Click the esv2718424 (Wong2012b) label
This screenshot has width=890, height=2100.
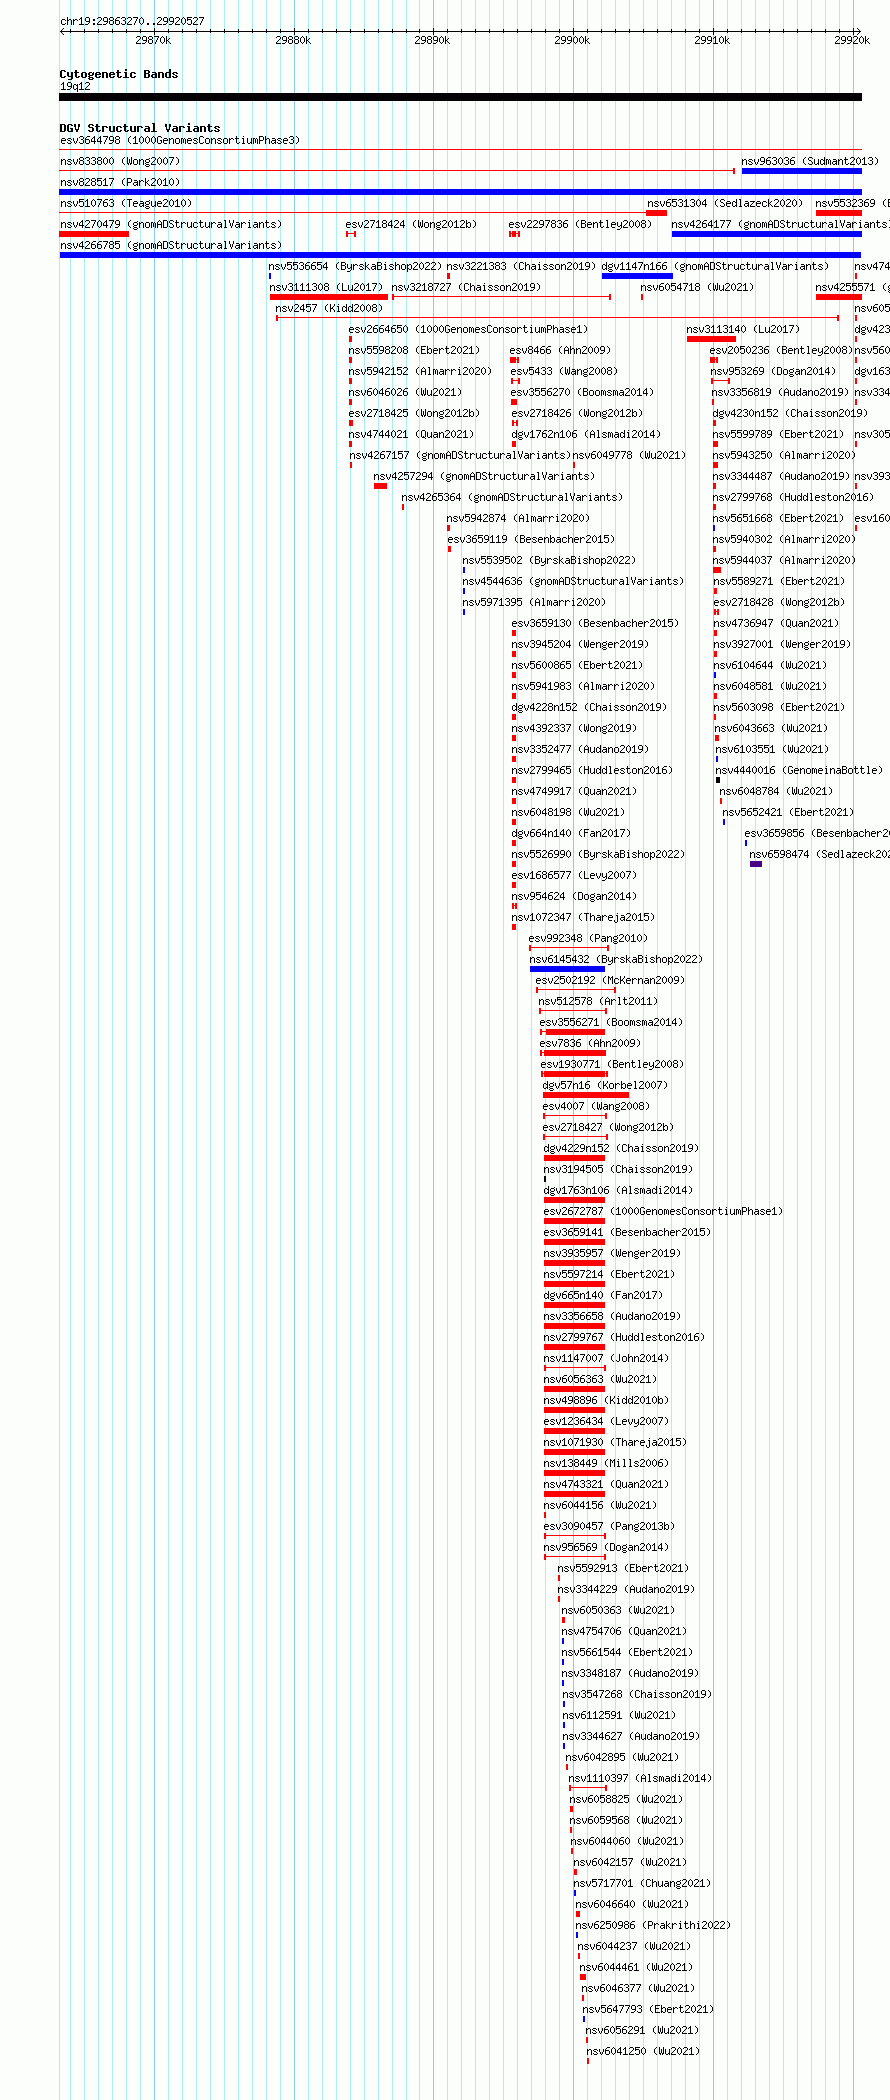click(411, 224)
